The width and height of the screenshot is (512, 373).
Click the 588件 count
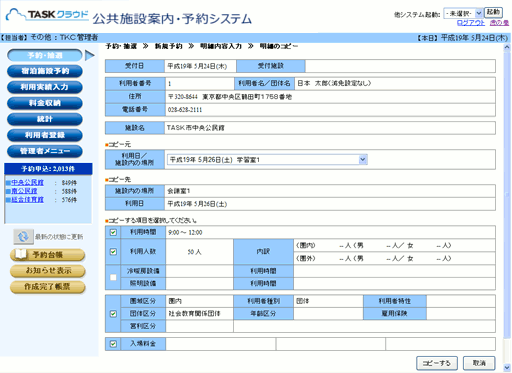click(69, 191)
